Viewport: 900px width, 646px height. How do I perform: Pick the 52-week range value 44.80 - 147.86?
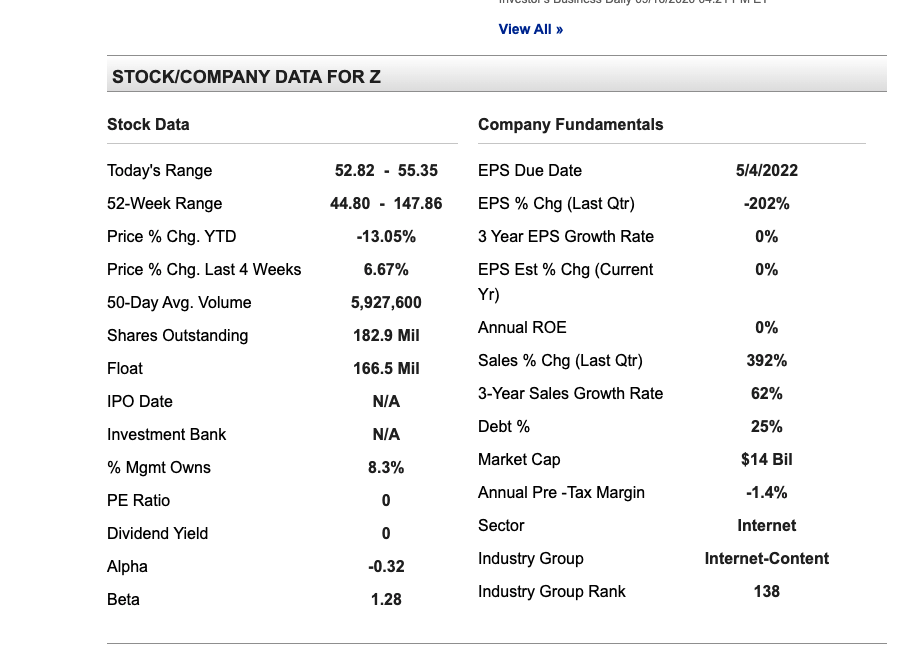tap(386, 203)
